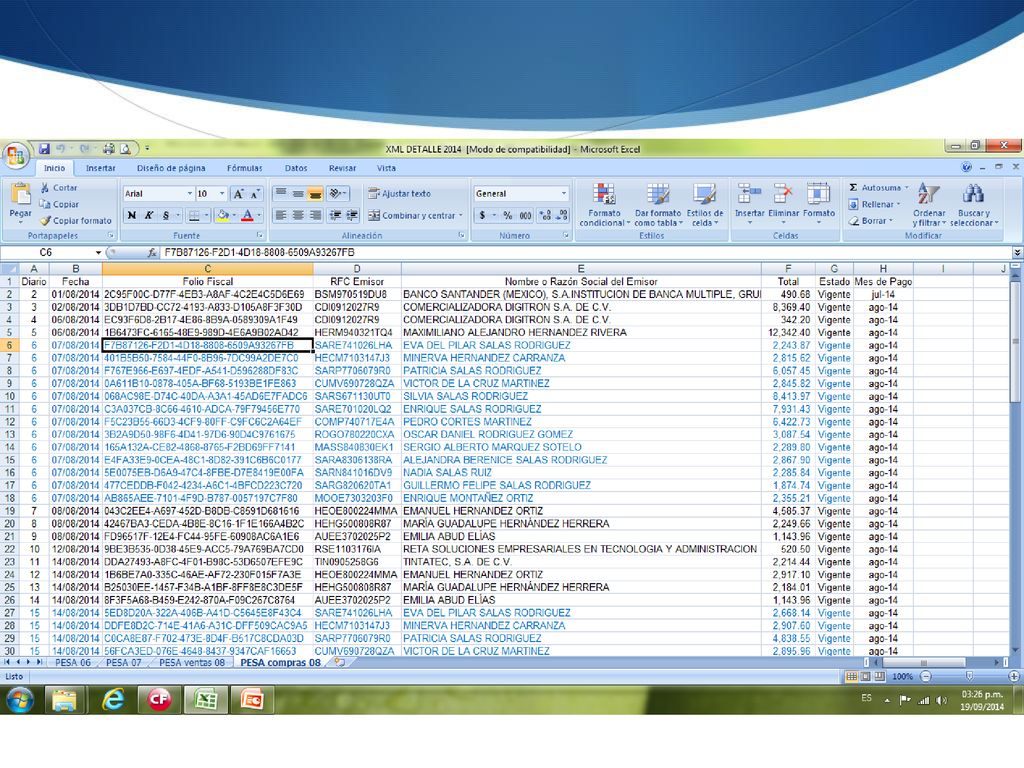The width and height of the screenshot is (1024, 768).
Task: Expand the Combinar y centrar dropdown arrow
Action: 460,216
